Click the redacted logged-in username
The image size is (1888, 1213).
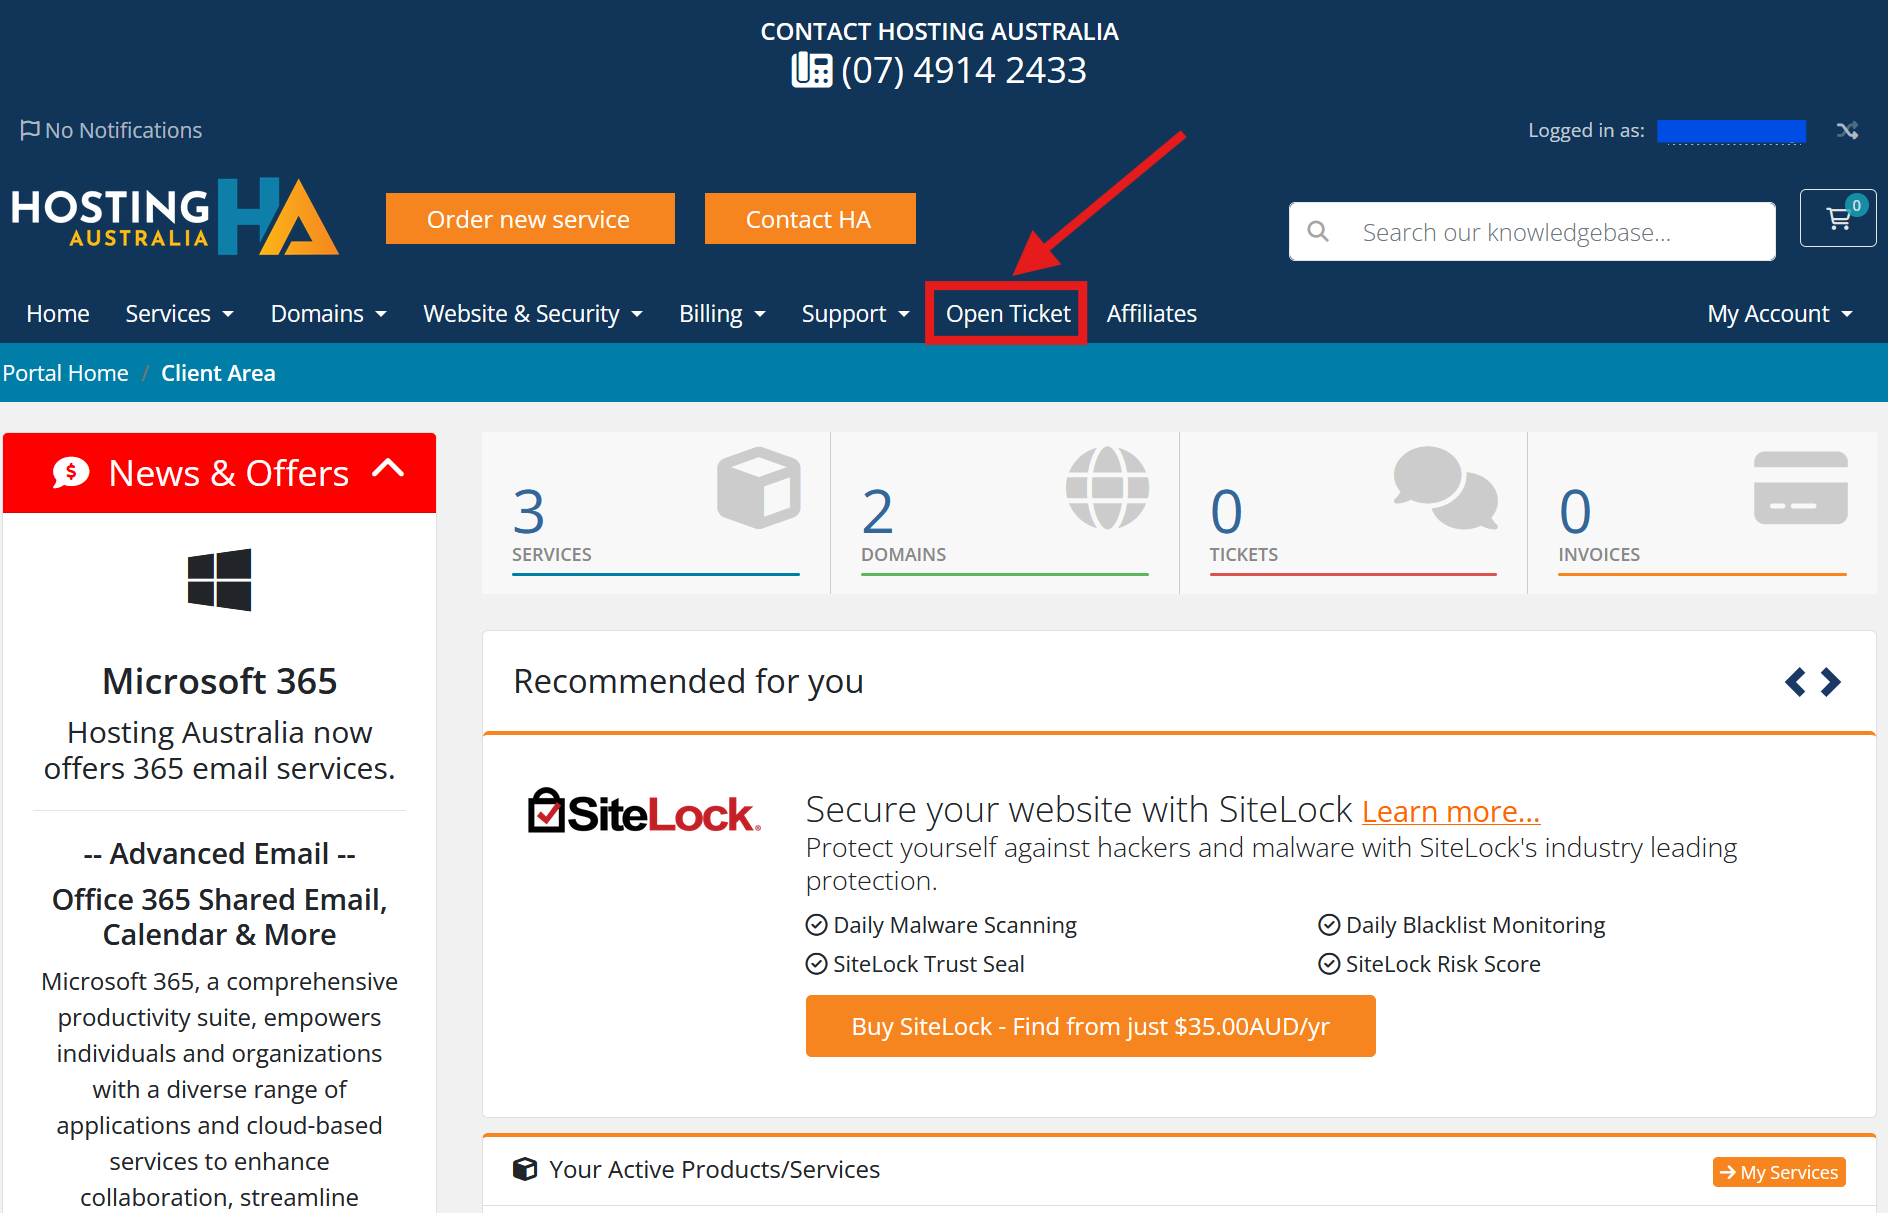pyautogui.click(x=1731, y=131)
